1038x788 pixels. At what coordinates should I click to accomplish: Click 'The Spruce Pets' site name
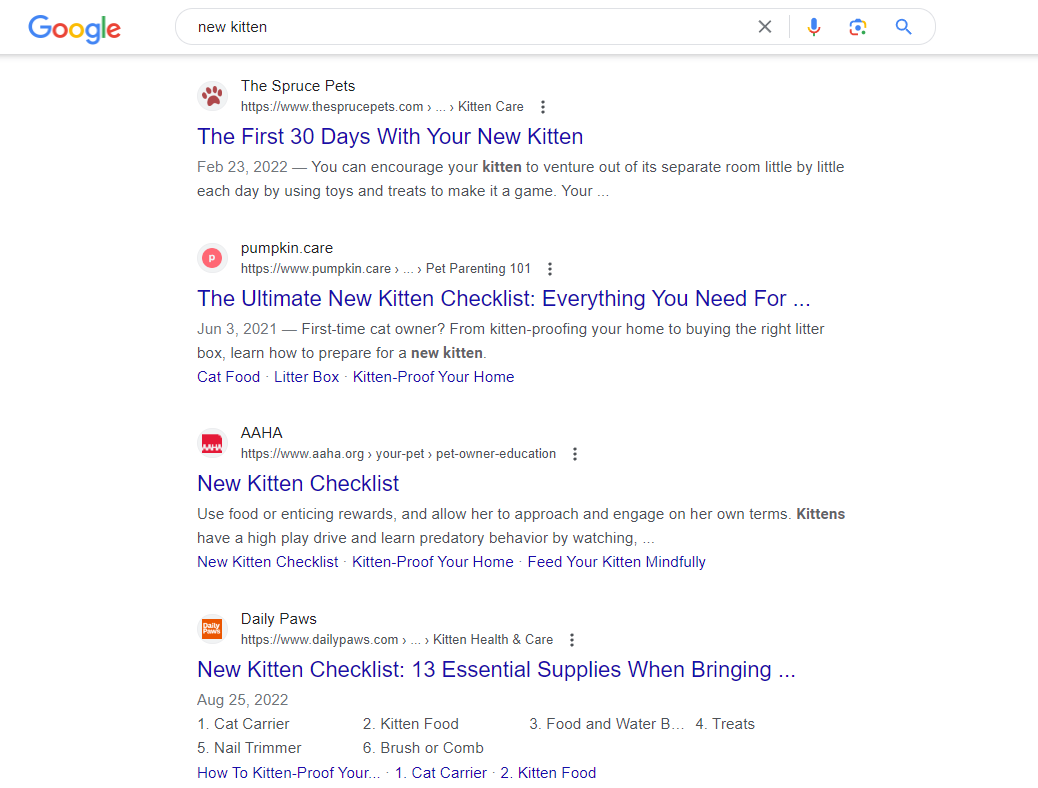[x=298, y=86]
